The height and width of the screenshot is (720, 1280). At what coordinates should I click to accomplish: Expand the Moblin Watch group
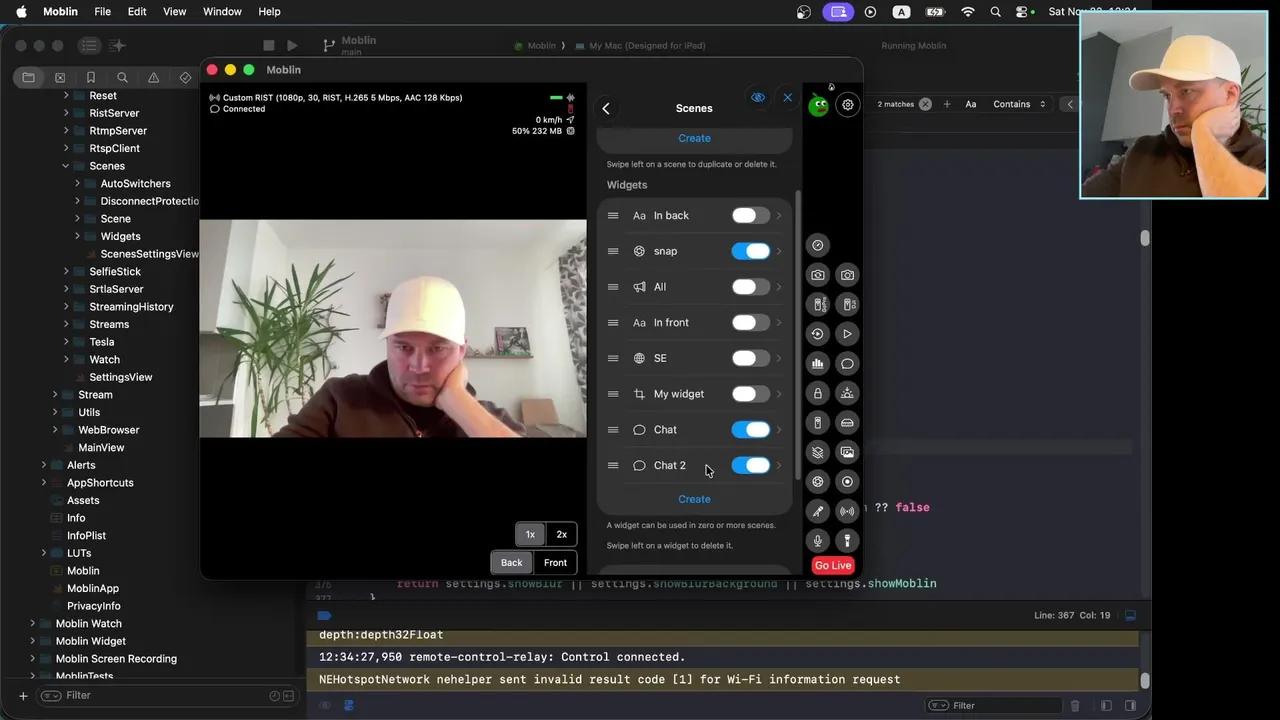32,624
